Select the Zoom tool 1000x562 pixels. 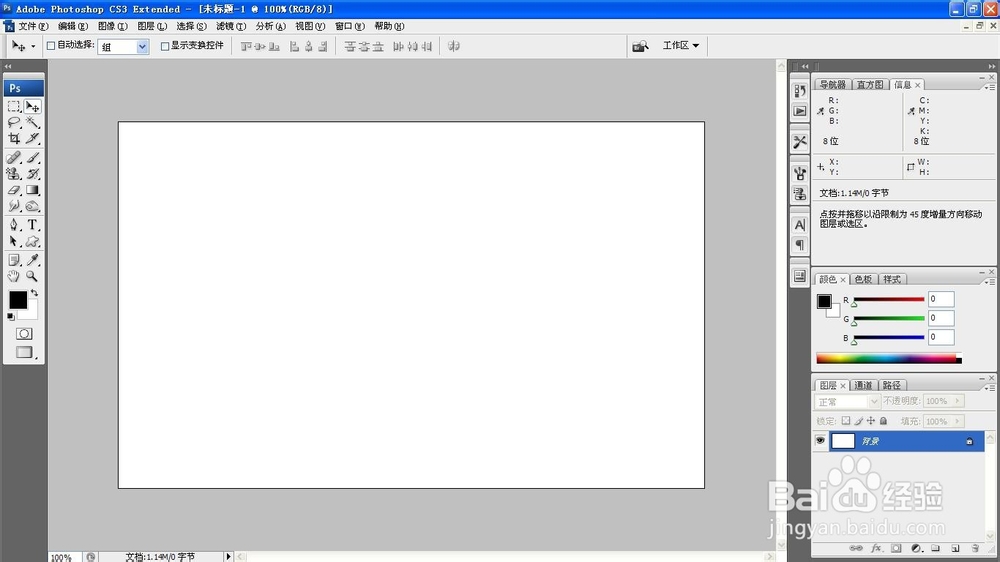click(33, 276)
